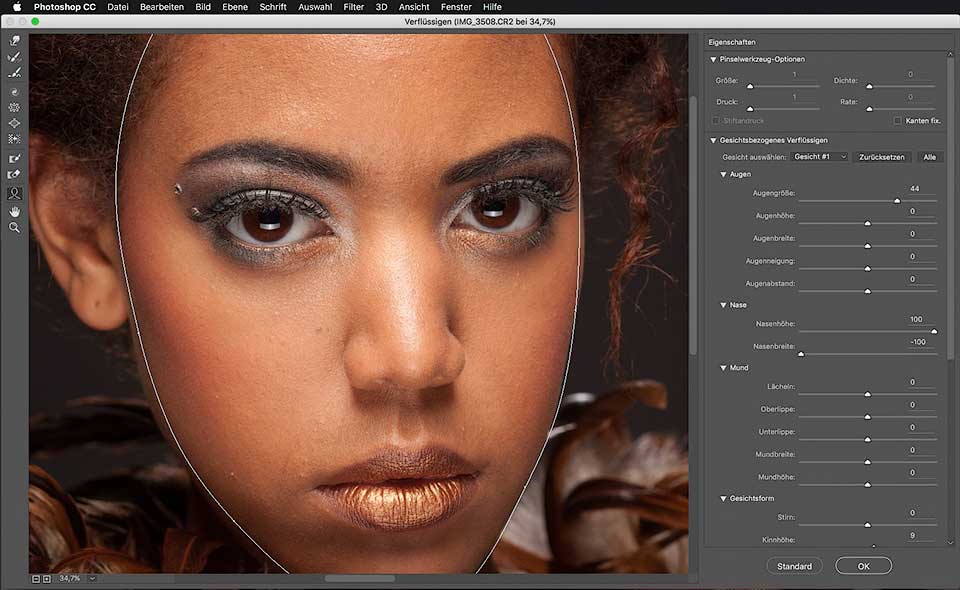Open the Ebene menu

(235, 7)
